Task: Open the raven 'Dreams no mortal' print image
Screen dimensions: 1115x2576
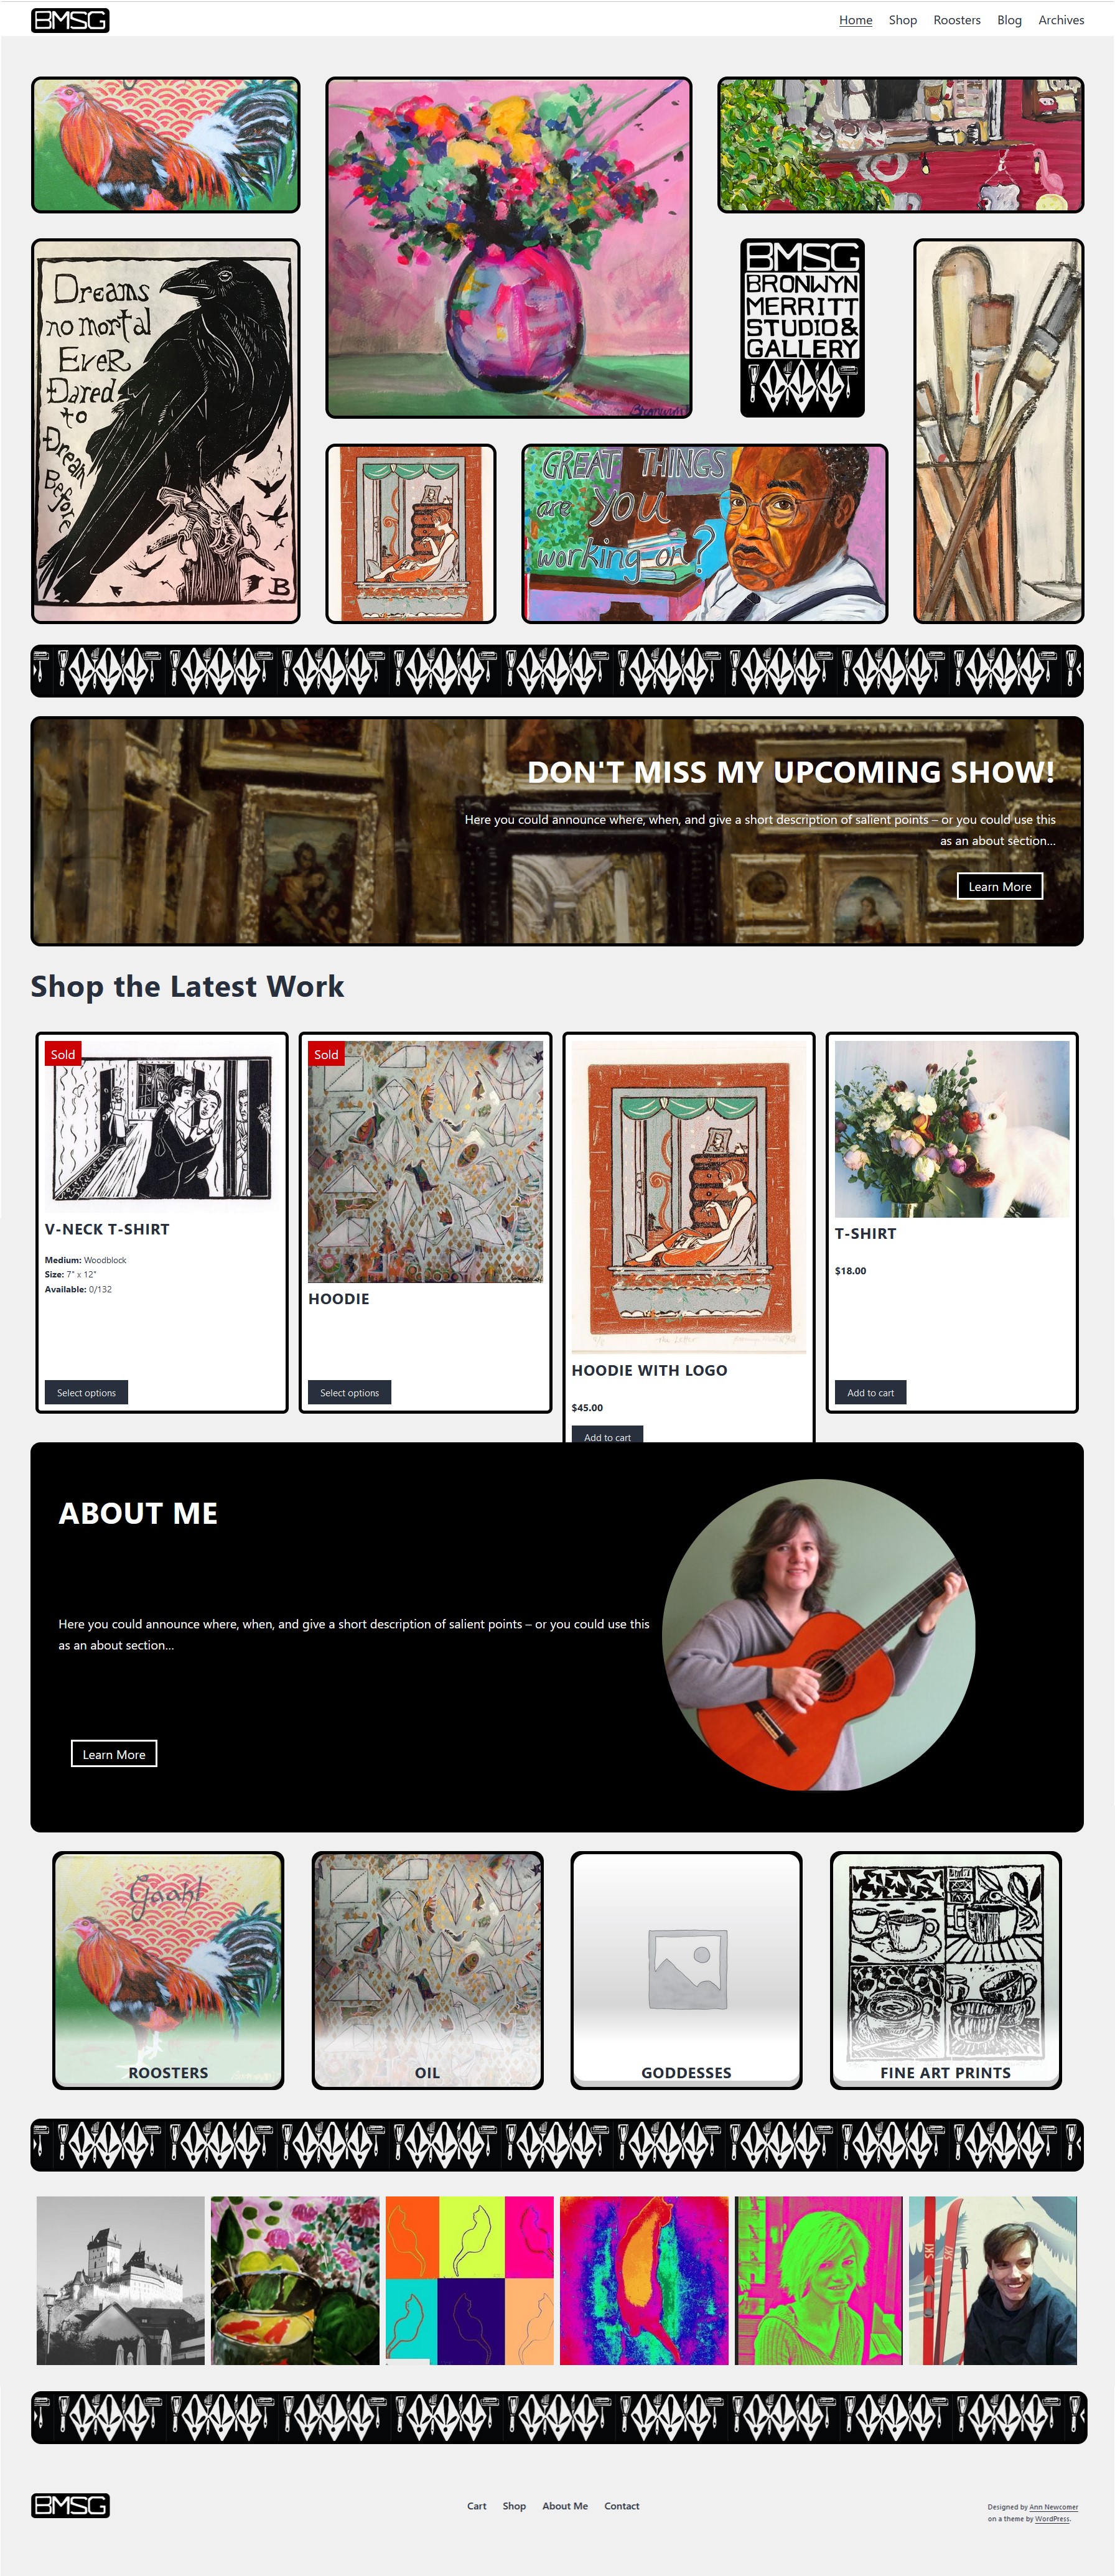Action: coord(166,431)
